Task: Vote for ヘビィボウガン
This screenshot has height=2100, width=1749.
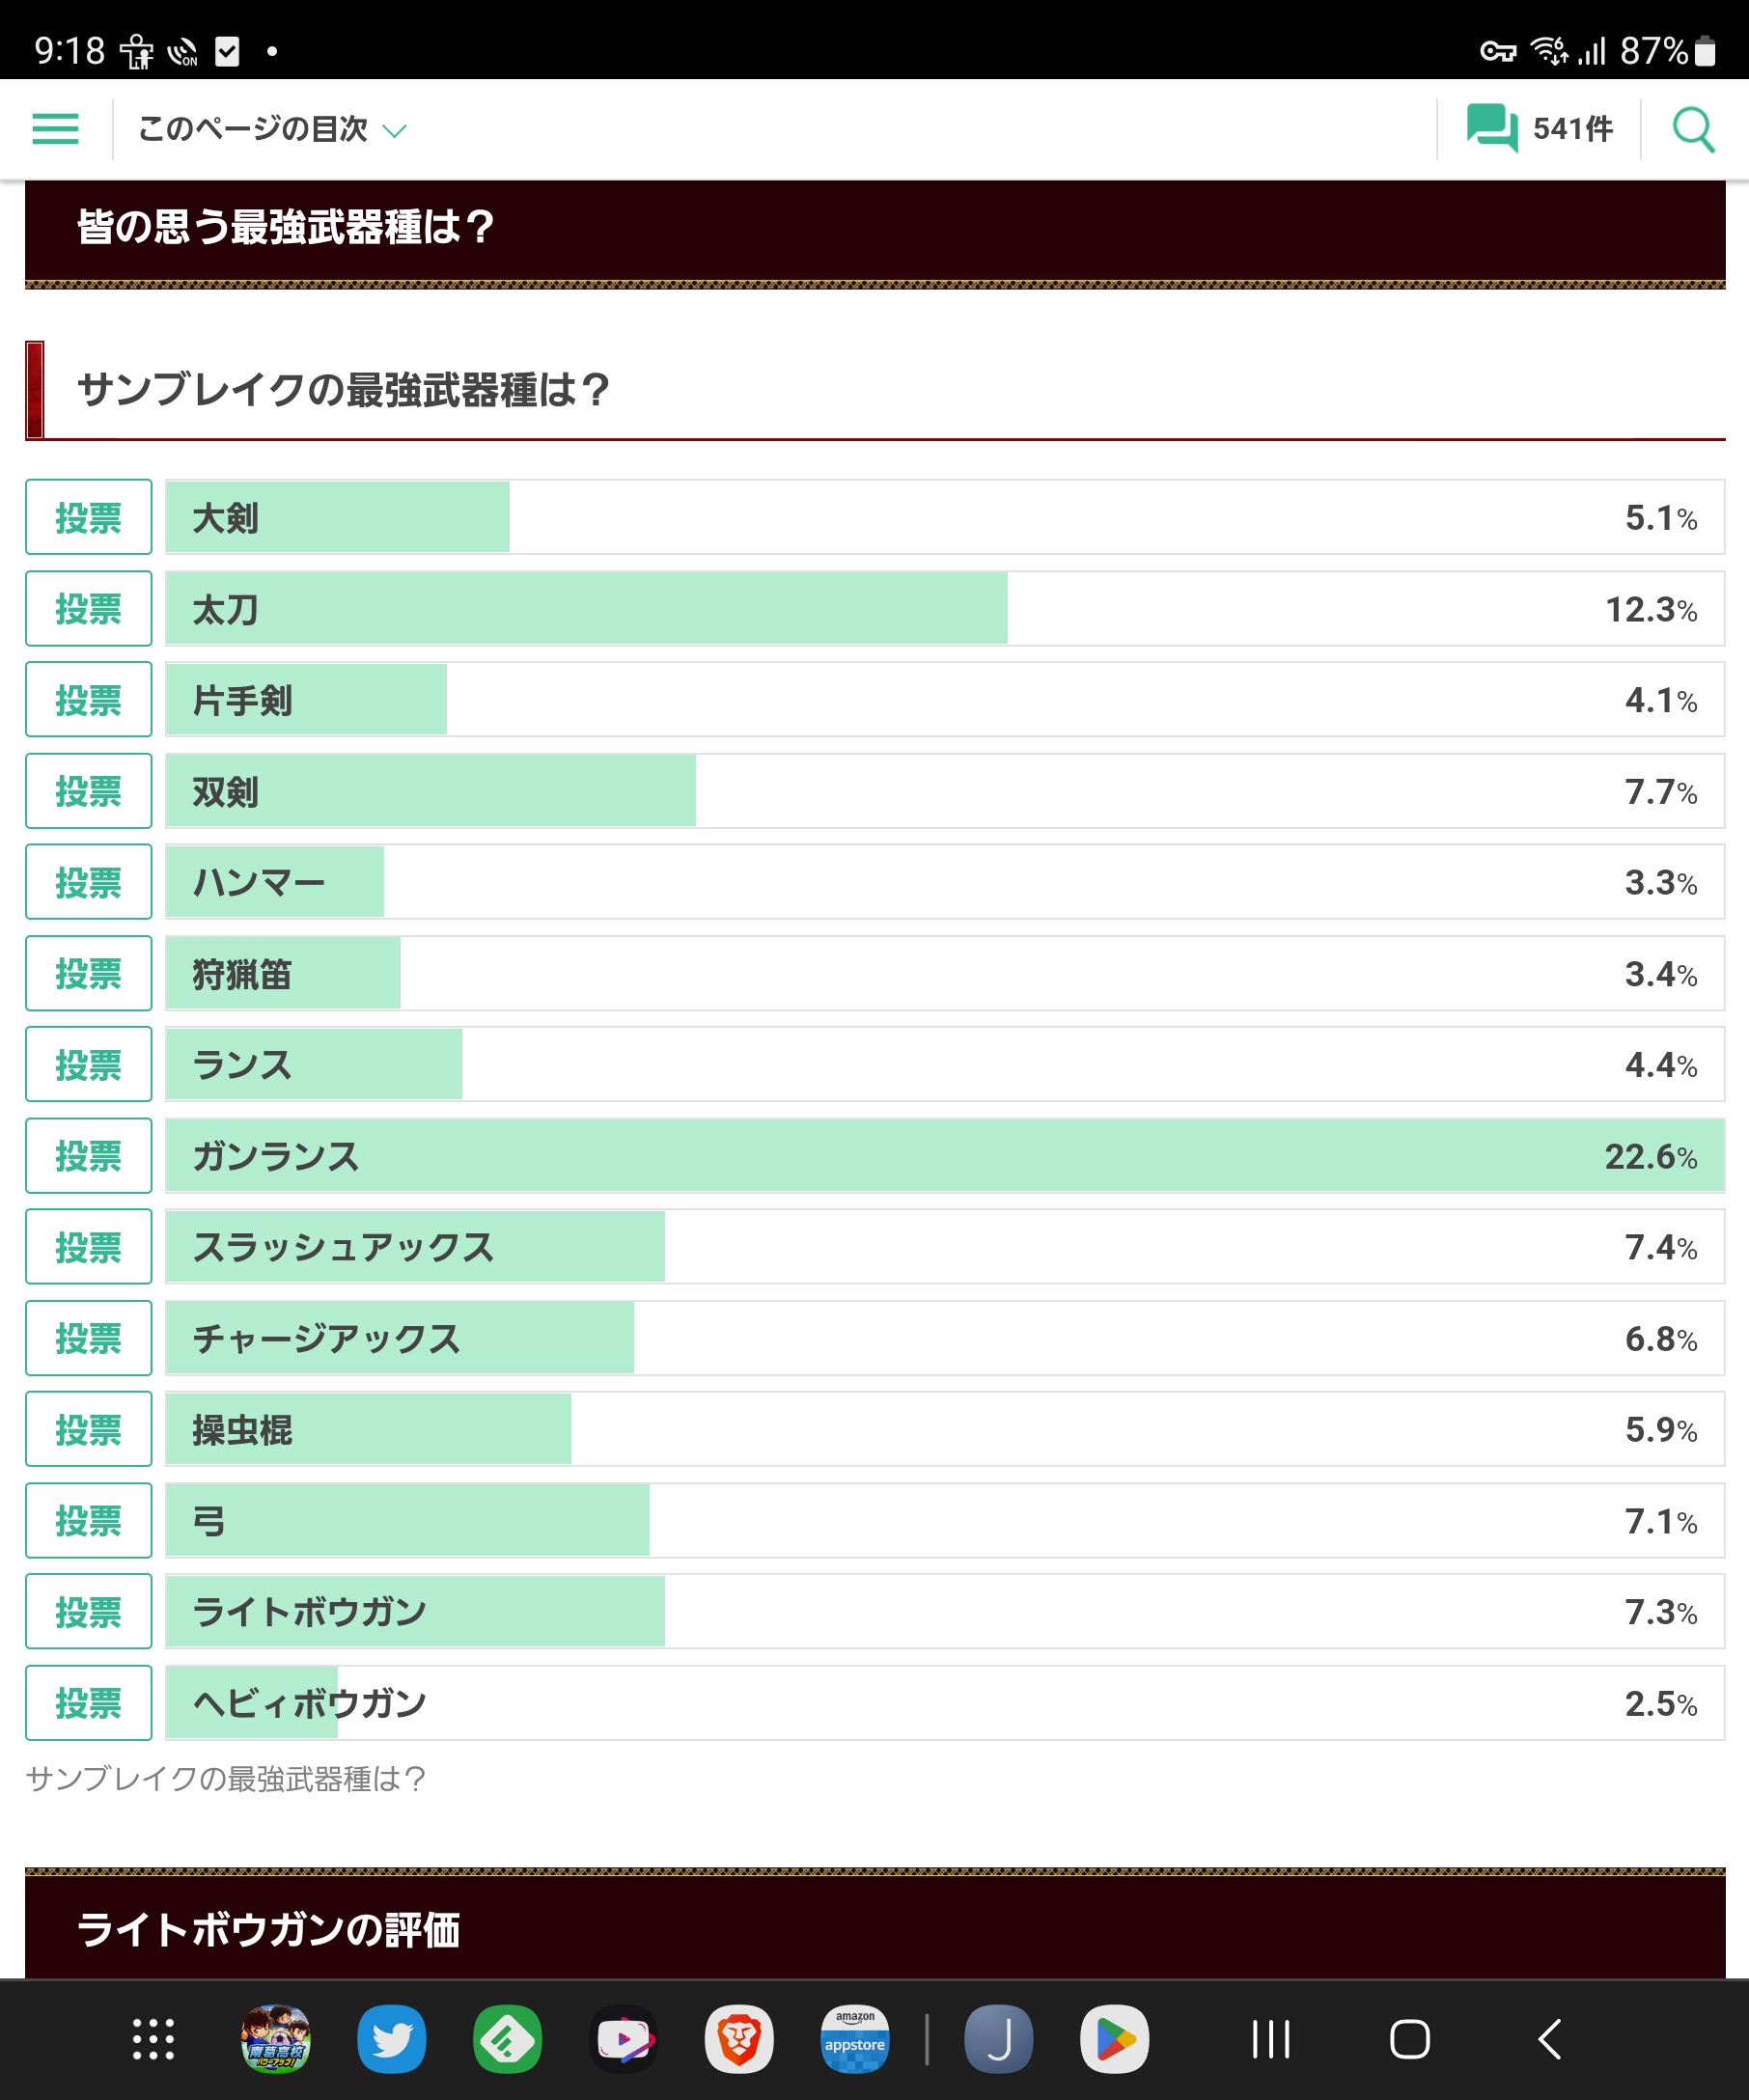Action: point(88,1702)
